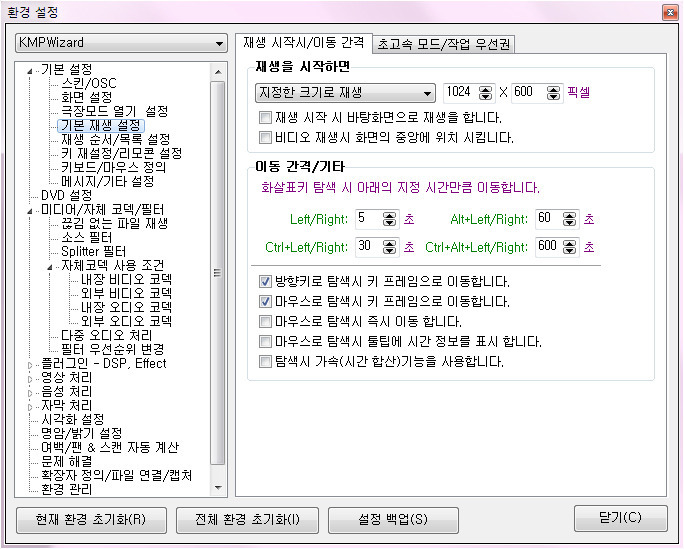
Task: Select 외부 비디오 코덱 tree item
Action: click(x=127, y=293)
